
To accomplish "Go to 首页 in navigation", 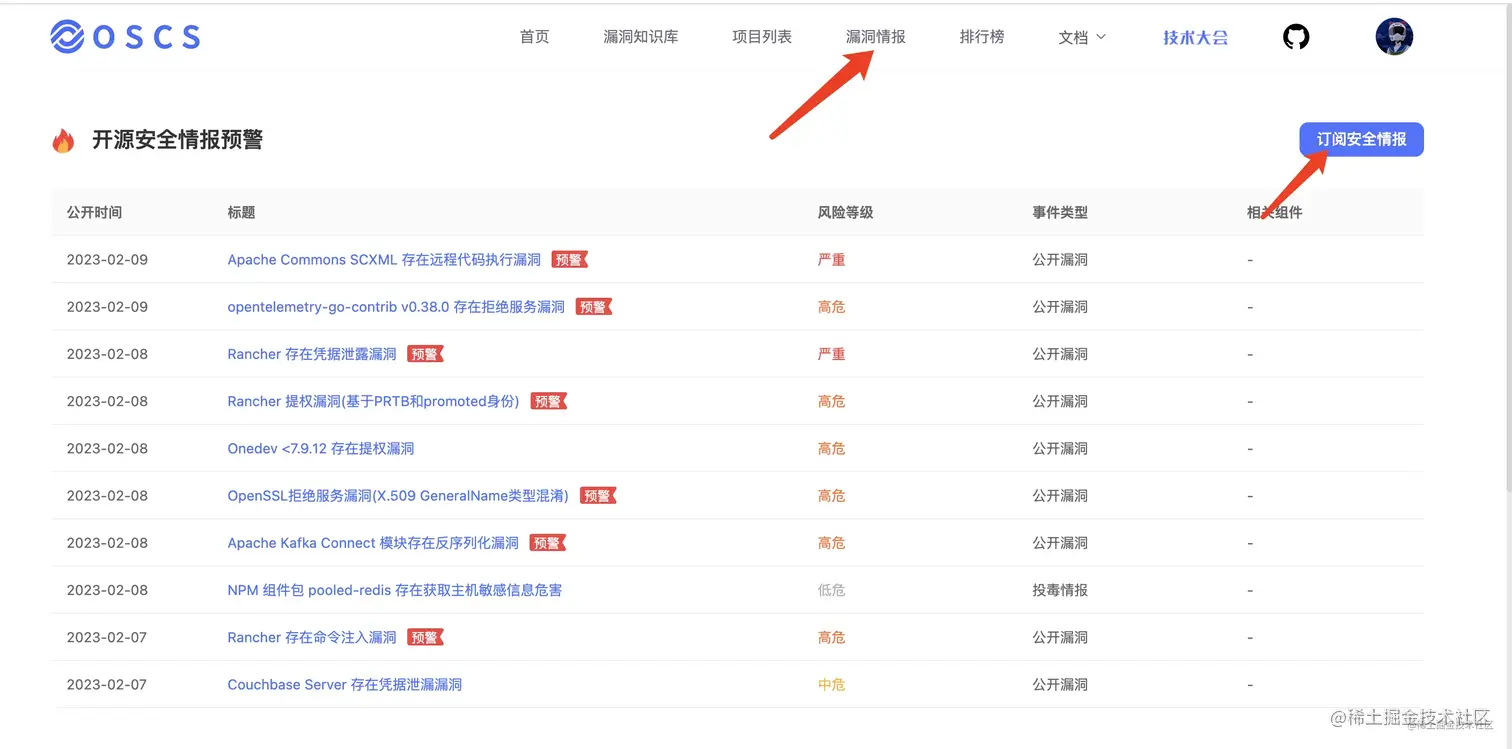I will 534,37.
